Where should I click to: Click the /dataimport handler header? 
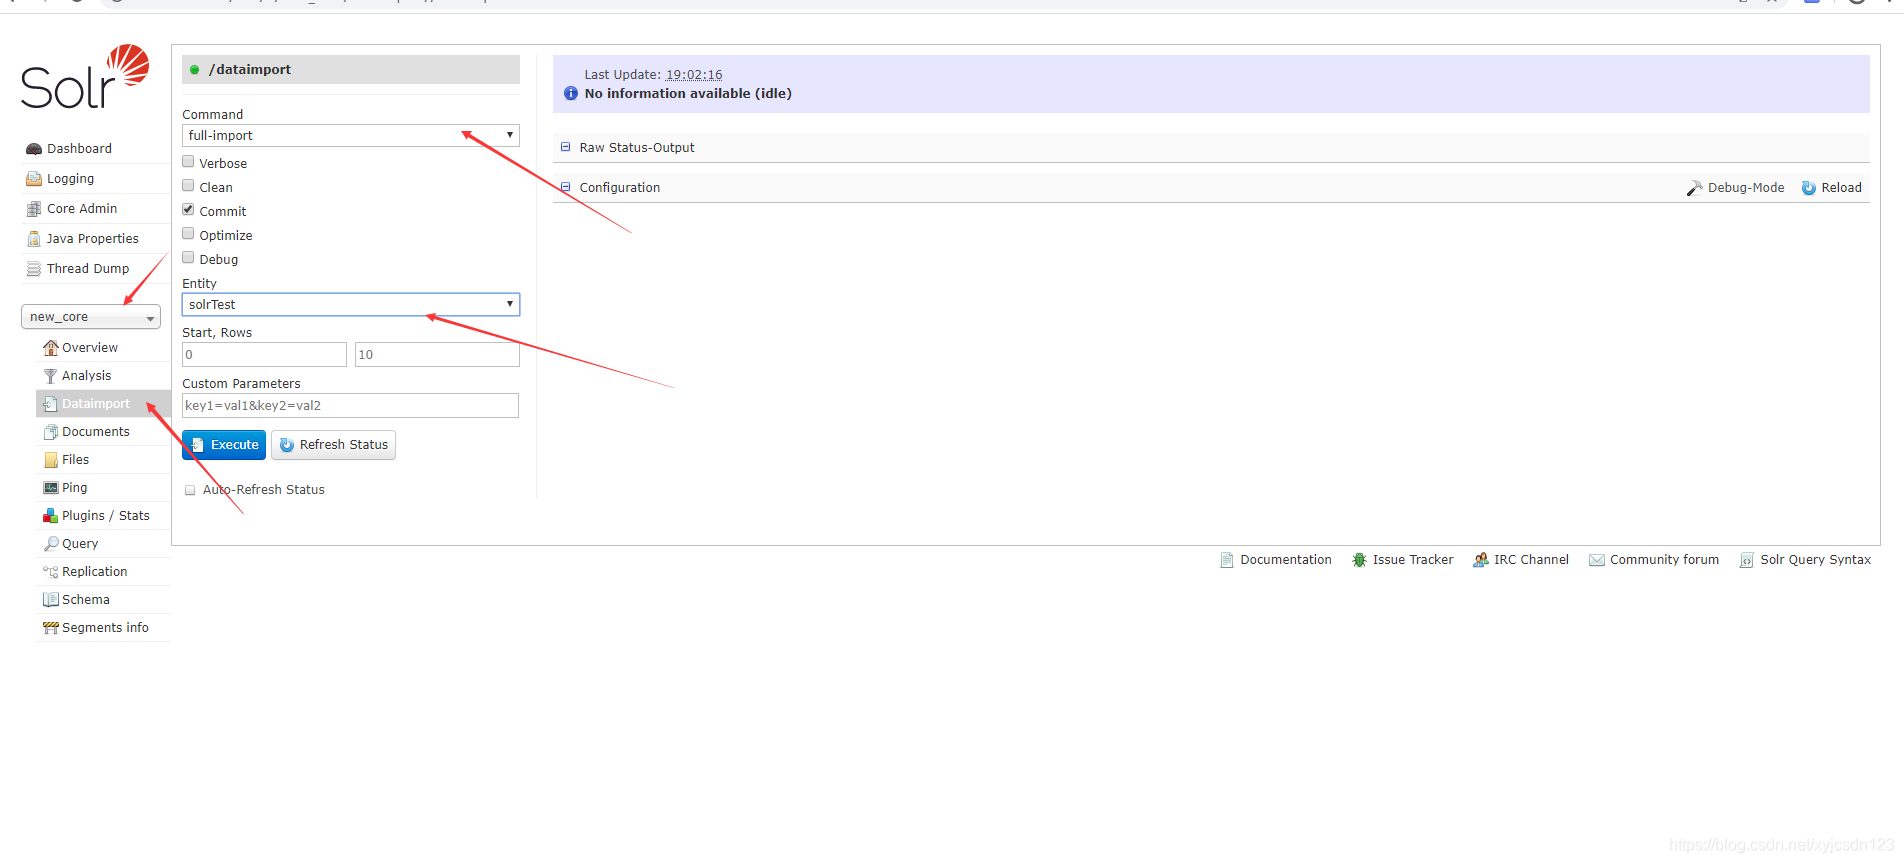tap(351, 69)
